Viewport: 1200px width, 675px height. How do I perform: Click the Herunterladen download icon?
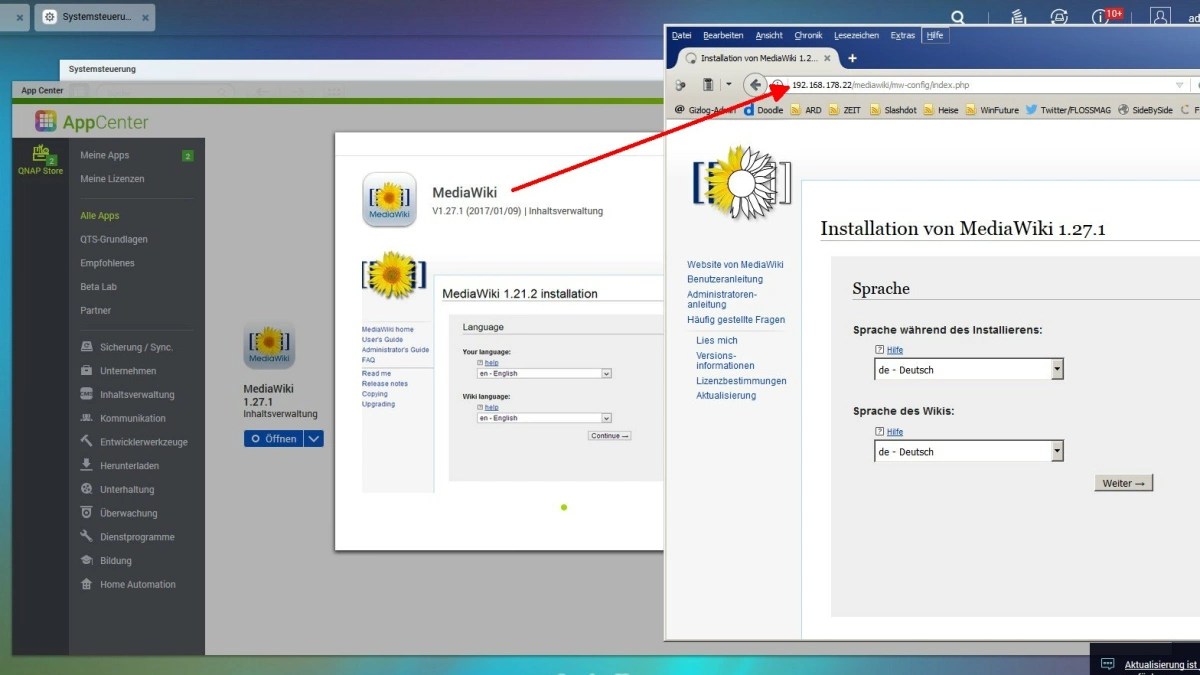coord(87,465)
